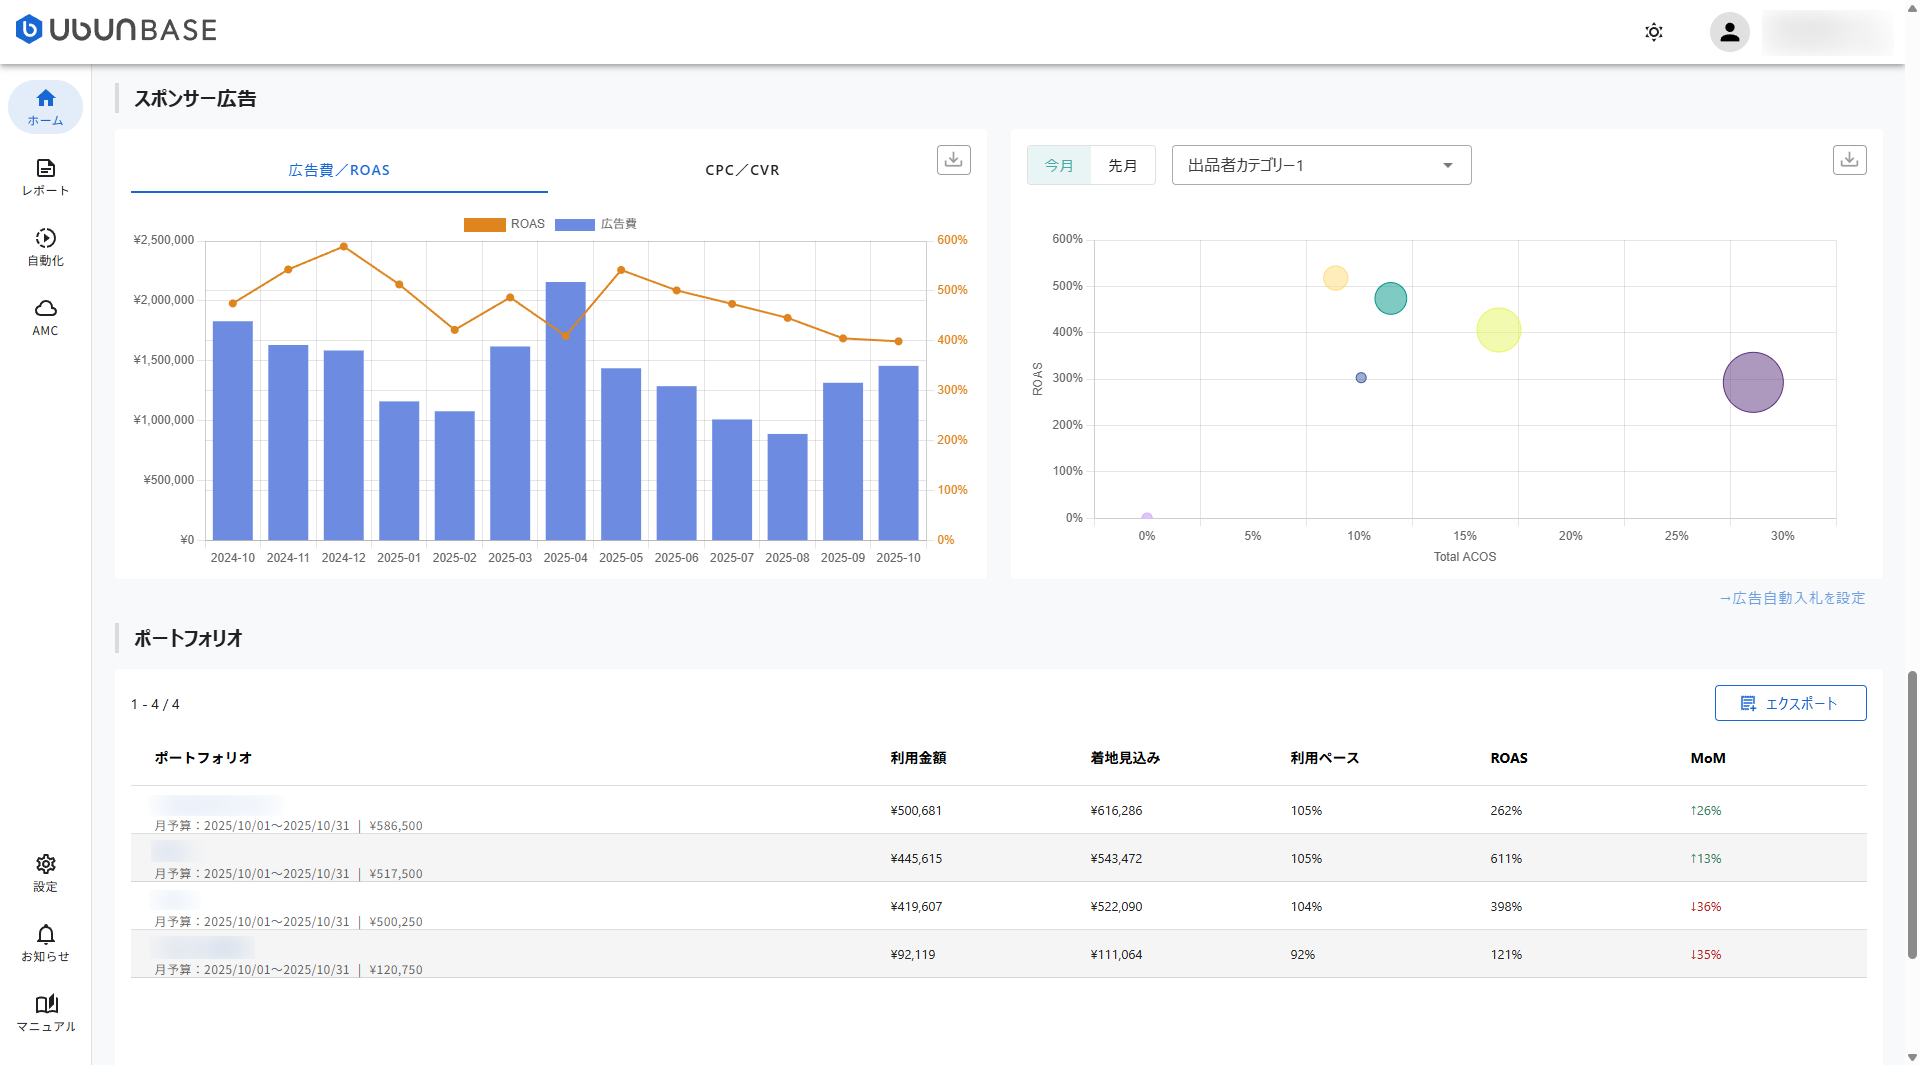Click the エクスポート export button
1920x1065 pixels.
click(x=1790, y=703)
